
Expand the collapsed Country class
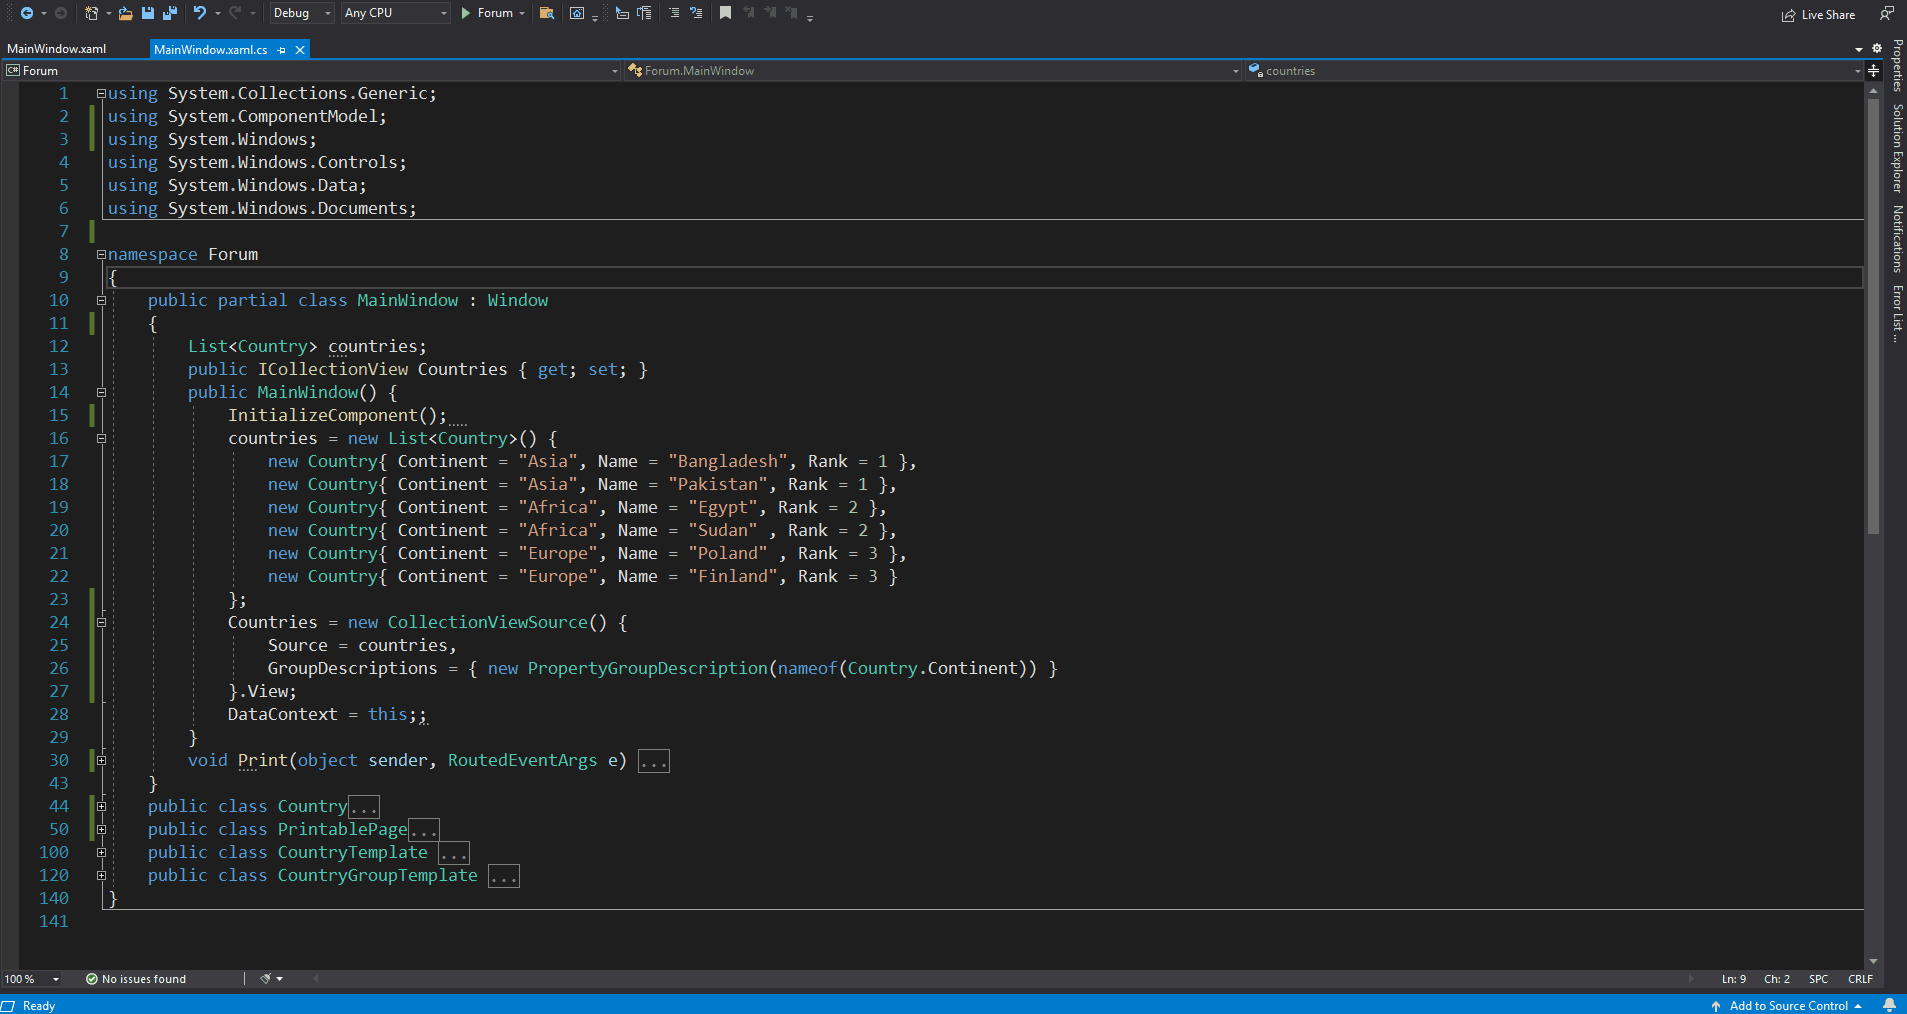101,806
